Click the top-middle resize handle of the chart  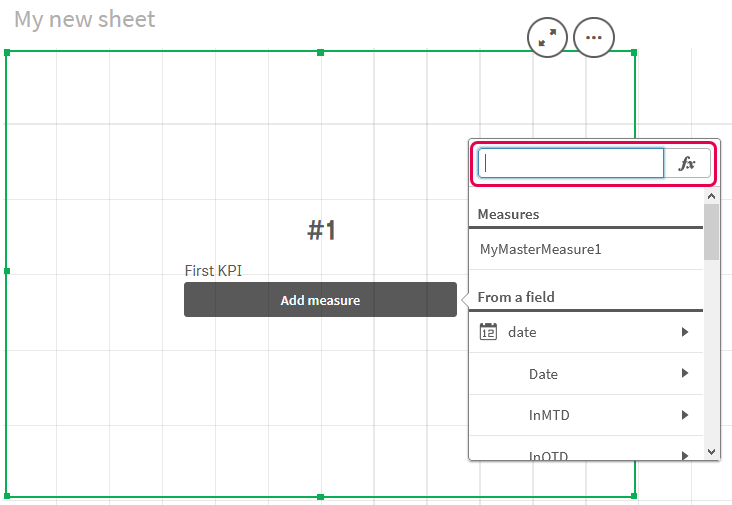320,51
